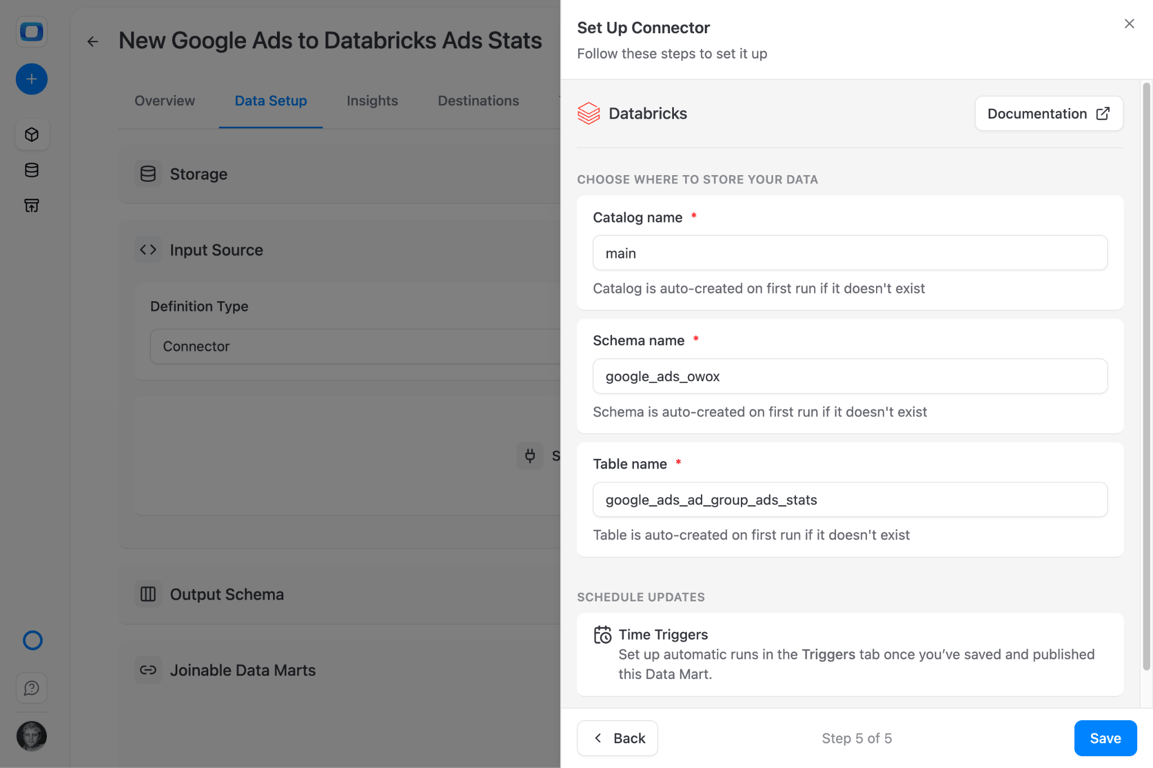Expand the Storage section
Image resolution: width=1153 pixels, height=768 pixels.
point(340,174)
